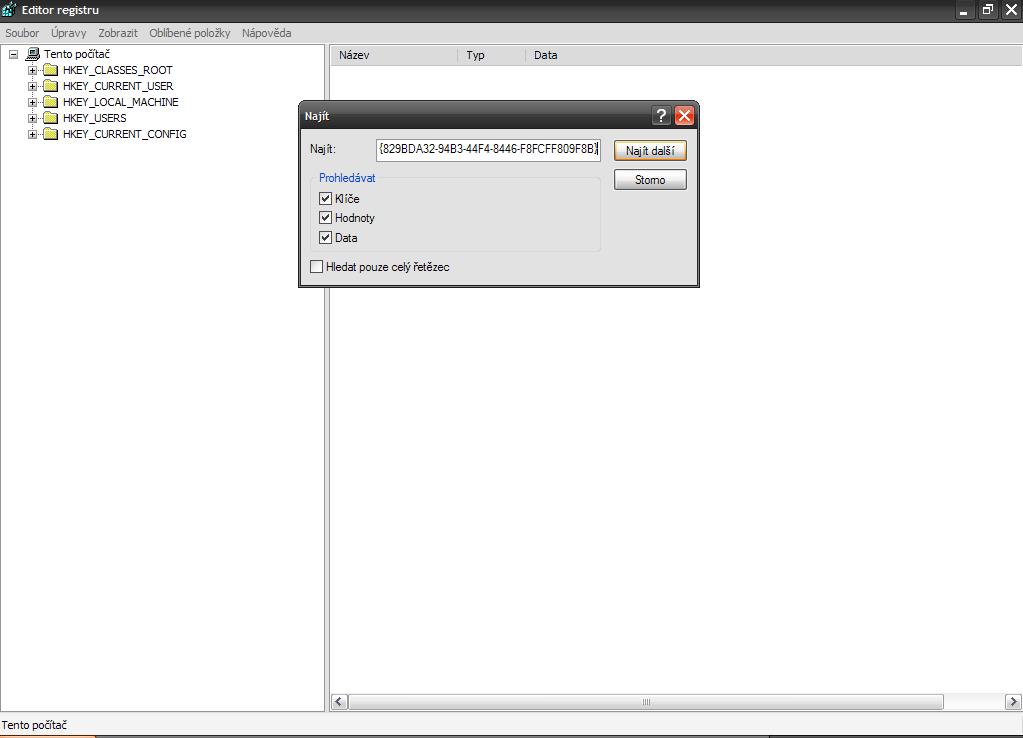Viewport: 1023px width, 738px height.
Task: Uncheck the Data checkbox in Prohledávat group
Action: point(326,238)
